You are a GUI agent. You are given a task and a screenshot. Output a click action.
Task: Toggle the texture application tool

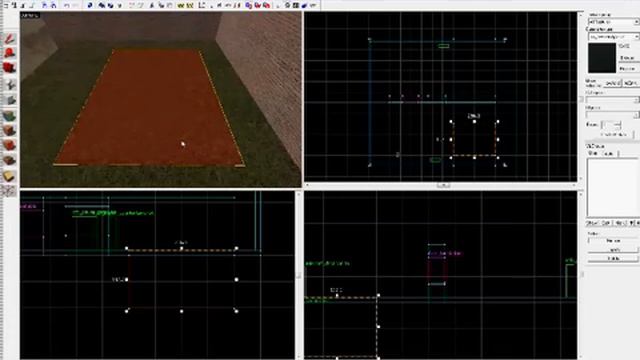9,116
